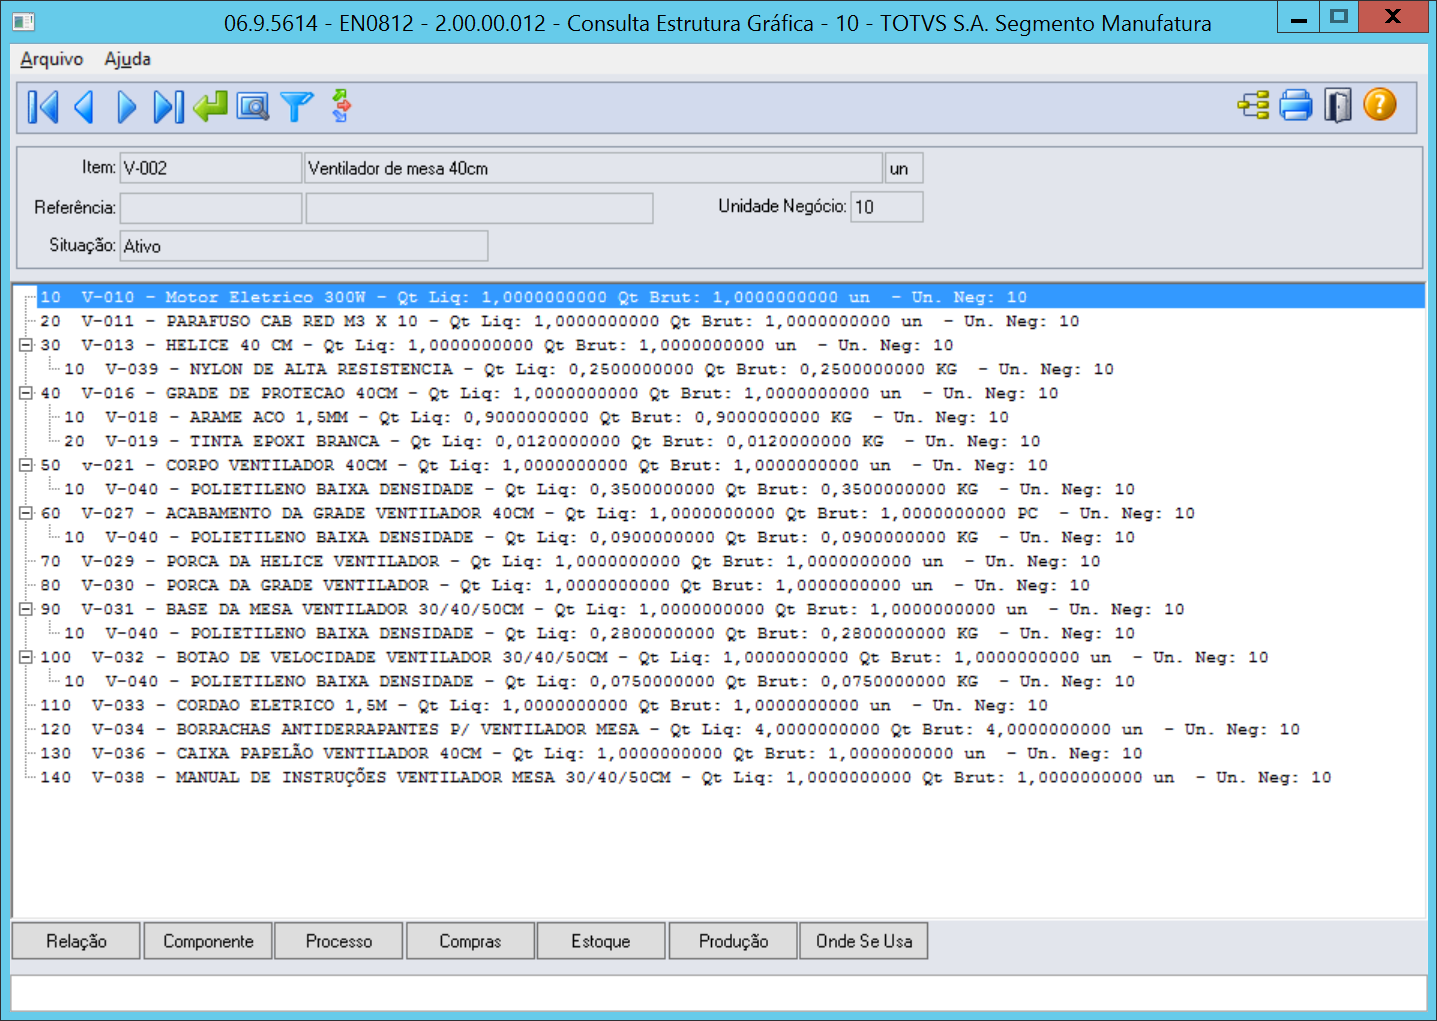Click the next record arrow
The height and width of the screenshot is (1021, 1437).
pos(126,106)
